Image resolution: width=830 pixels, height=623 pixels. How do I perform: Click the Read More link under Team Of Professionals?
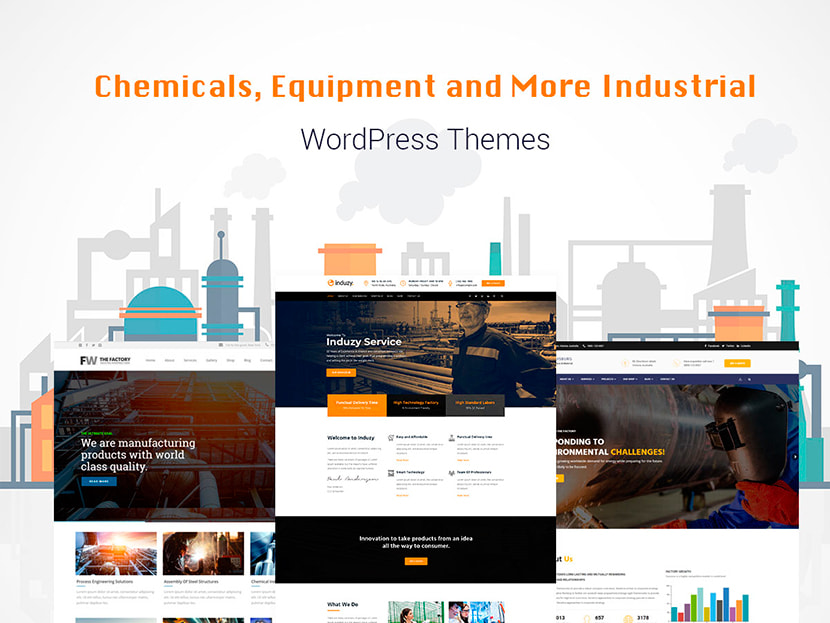click(x=463, y=495)
